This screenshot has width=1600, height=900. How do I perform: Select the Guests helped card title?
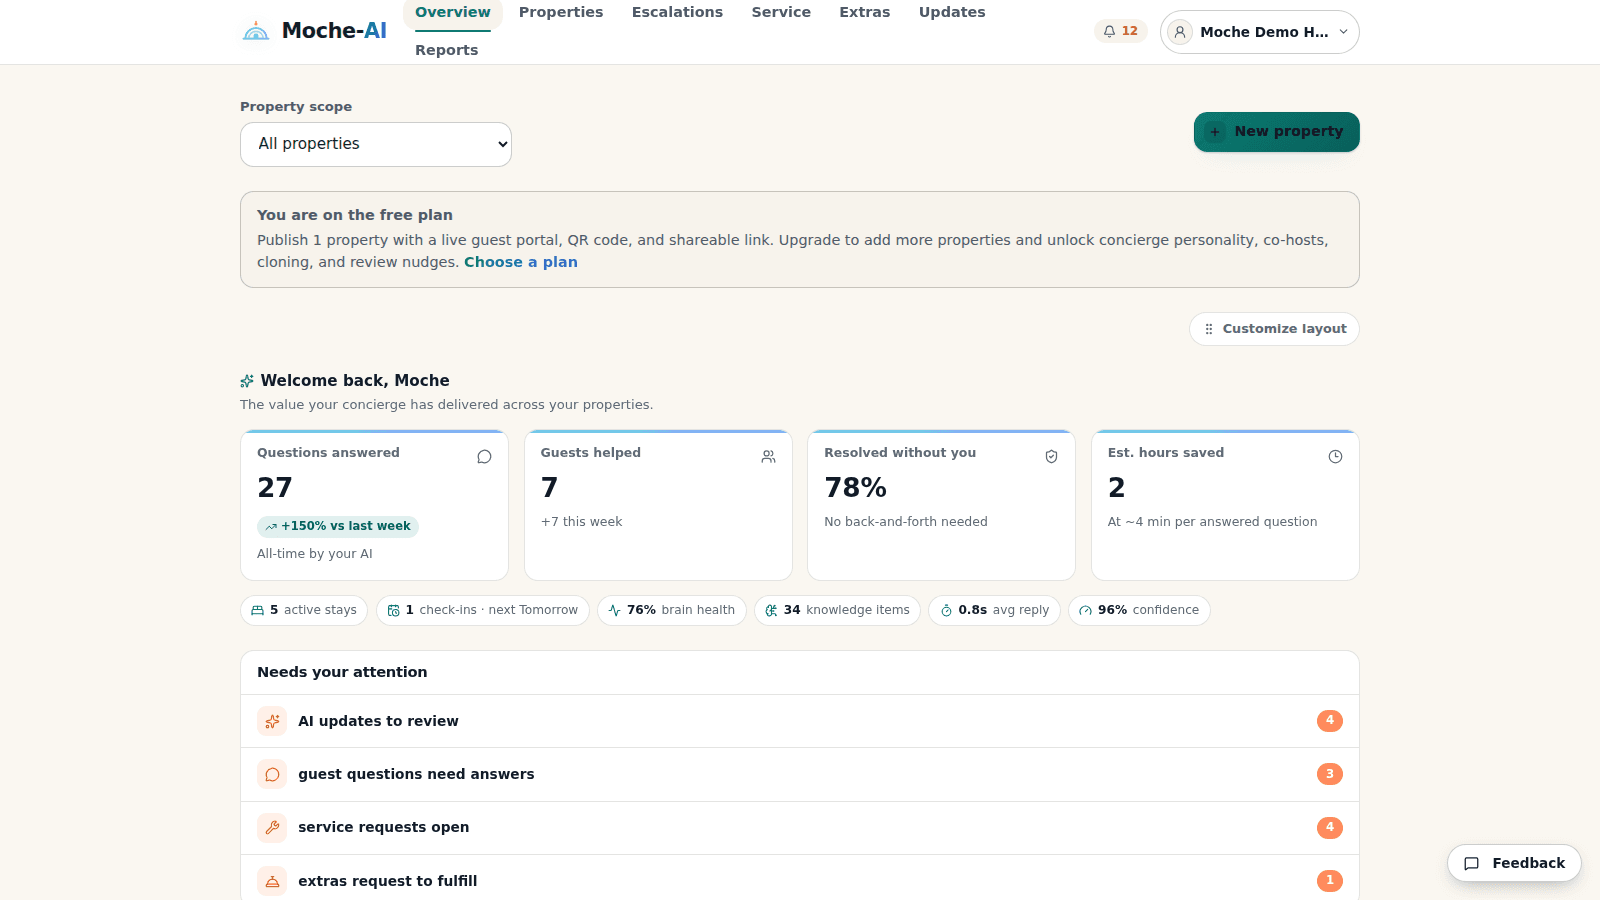coord(591,453)
